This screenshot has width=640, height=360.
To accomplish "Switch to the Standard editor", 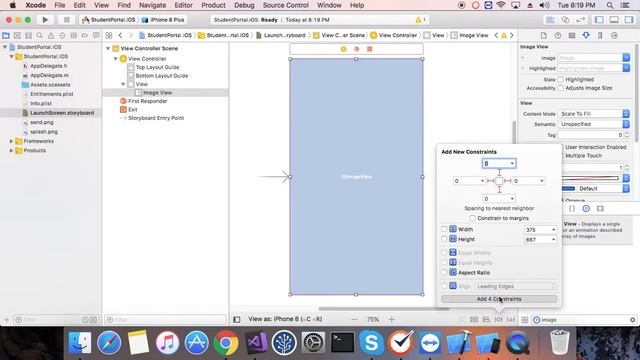I will (551, 20).
